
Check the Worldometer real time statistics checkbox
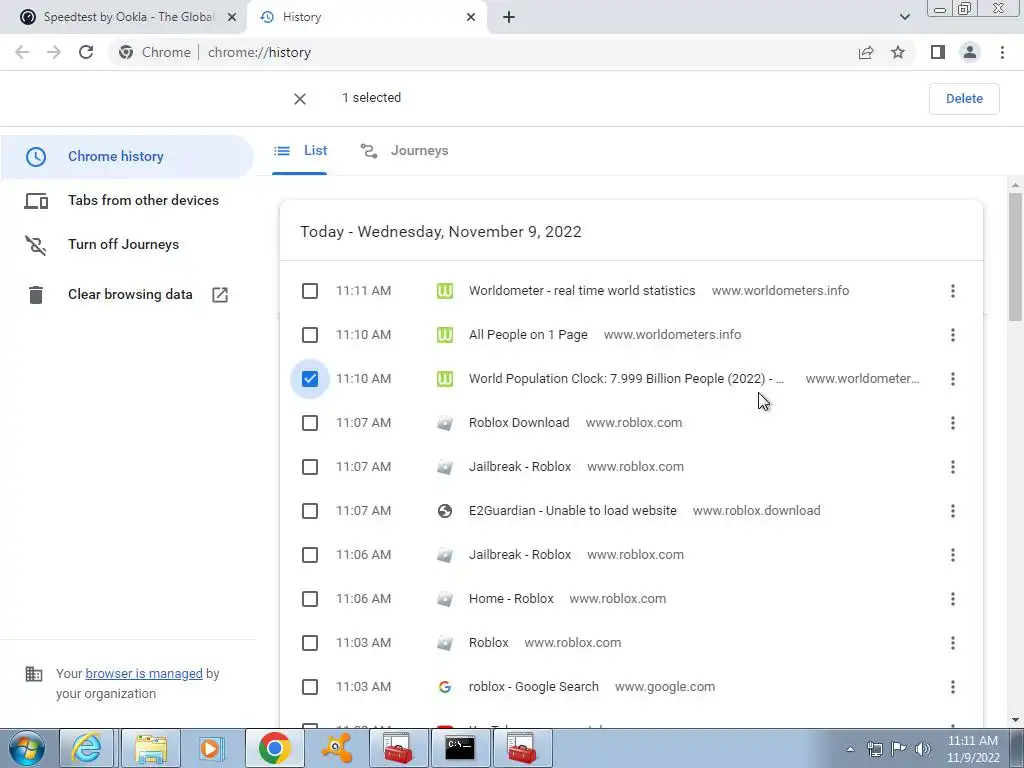(310, 291)
